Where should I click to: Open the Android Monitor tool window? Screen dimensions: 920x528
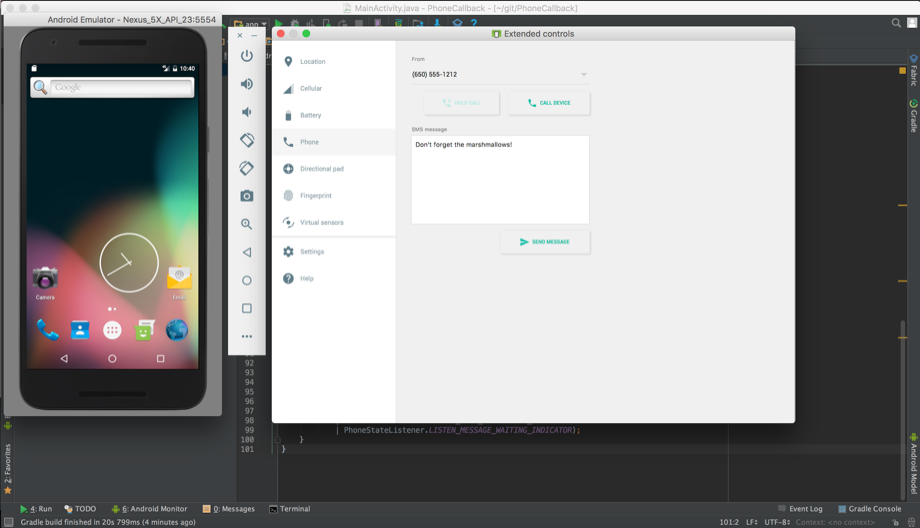(149, 509)
